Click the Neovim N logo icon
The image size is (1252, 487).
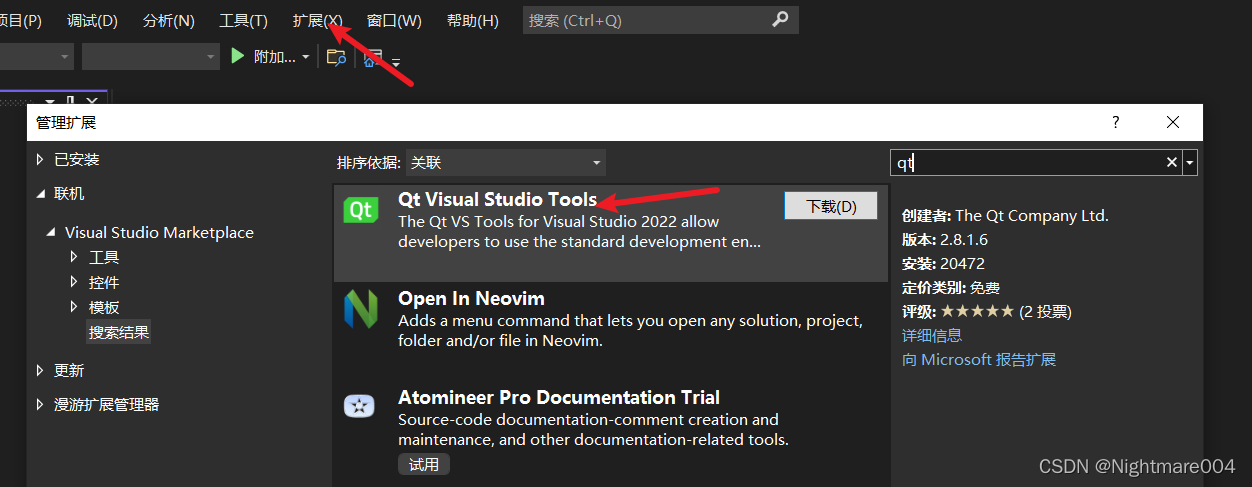coord(361,310)
